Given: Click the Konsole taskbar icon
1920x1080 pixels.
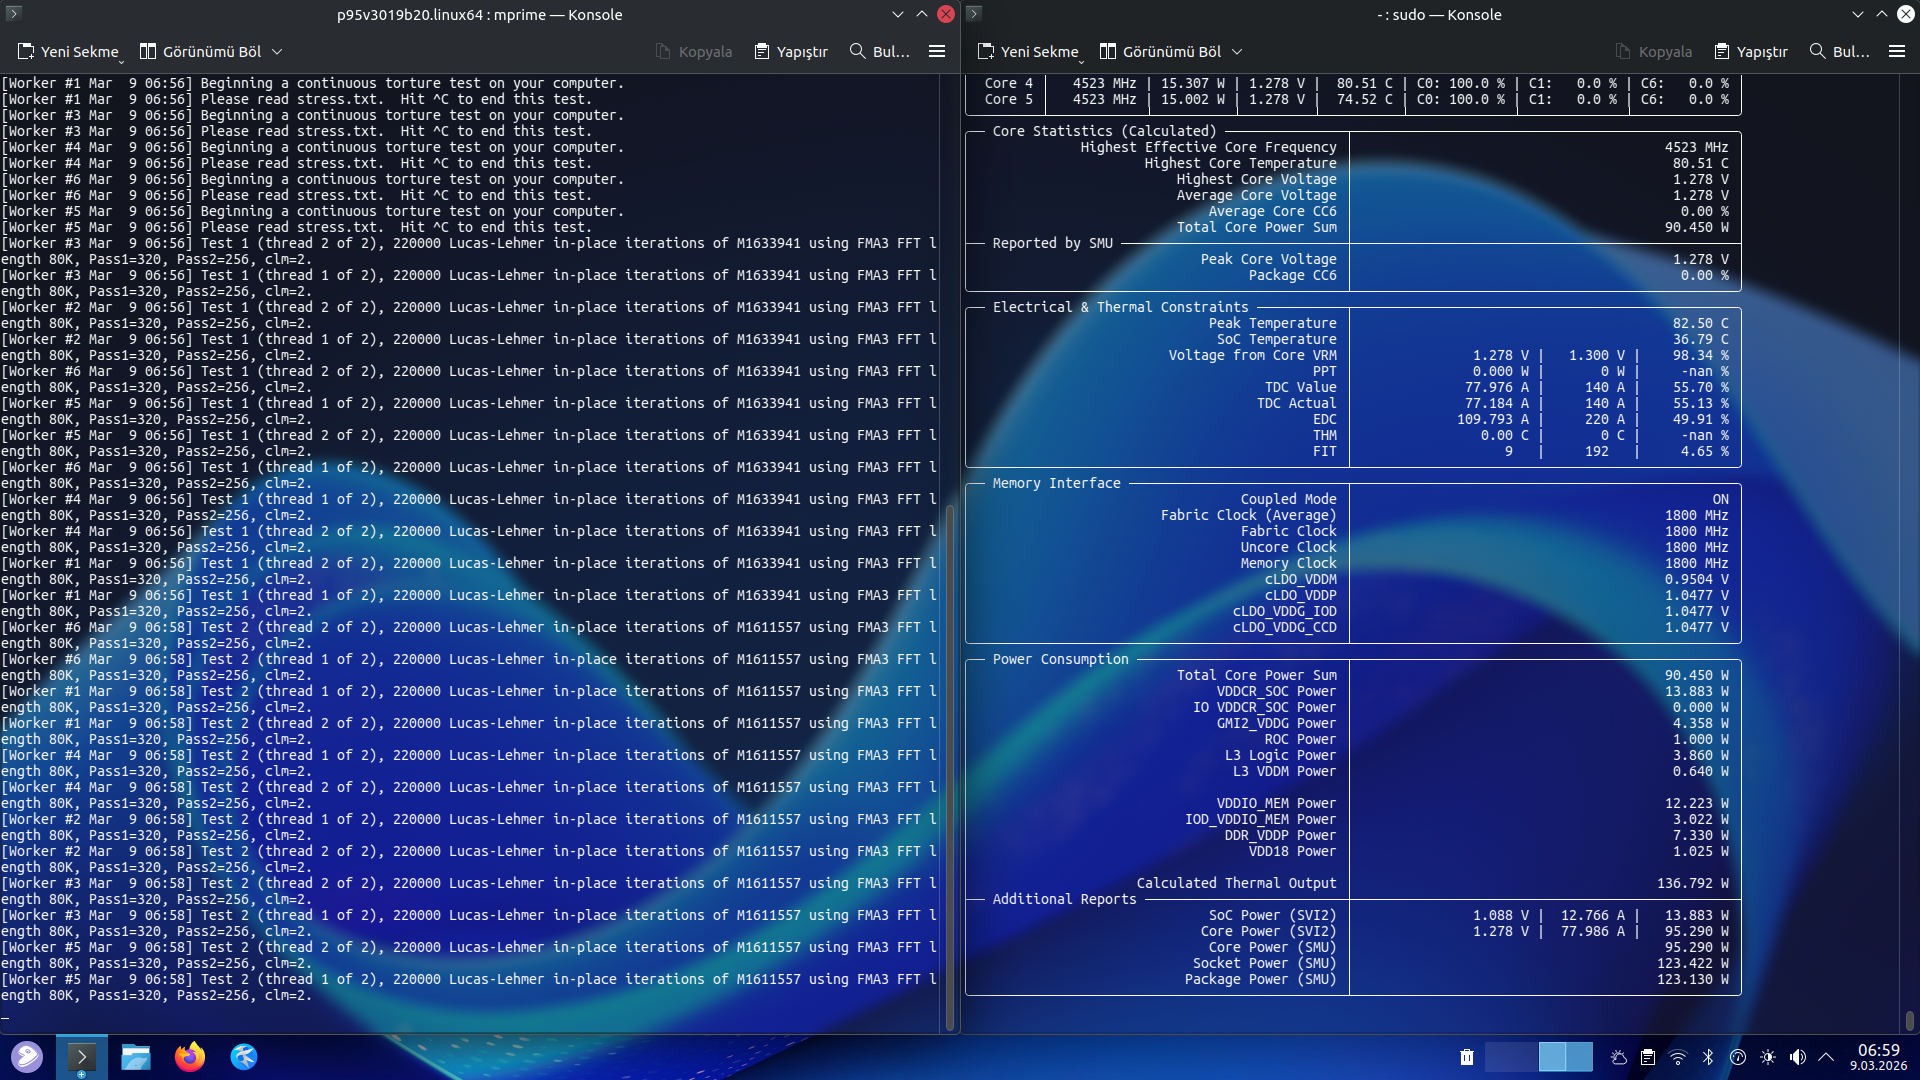Looking at the screenshot, I should pyautogui.click(x=81, y=1057).
